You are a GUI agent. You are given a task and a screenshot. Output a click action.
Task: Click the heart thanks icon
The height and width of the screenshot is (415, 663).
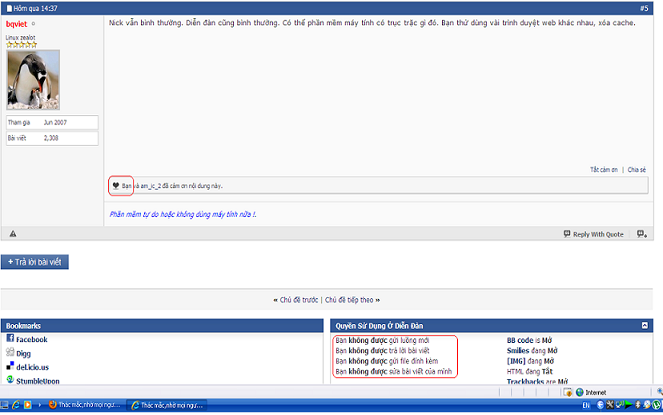coord(115,185)
